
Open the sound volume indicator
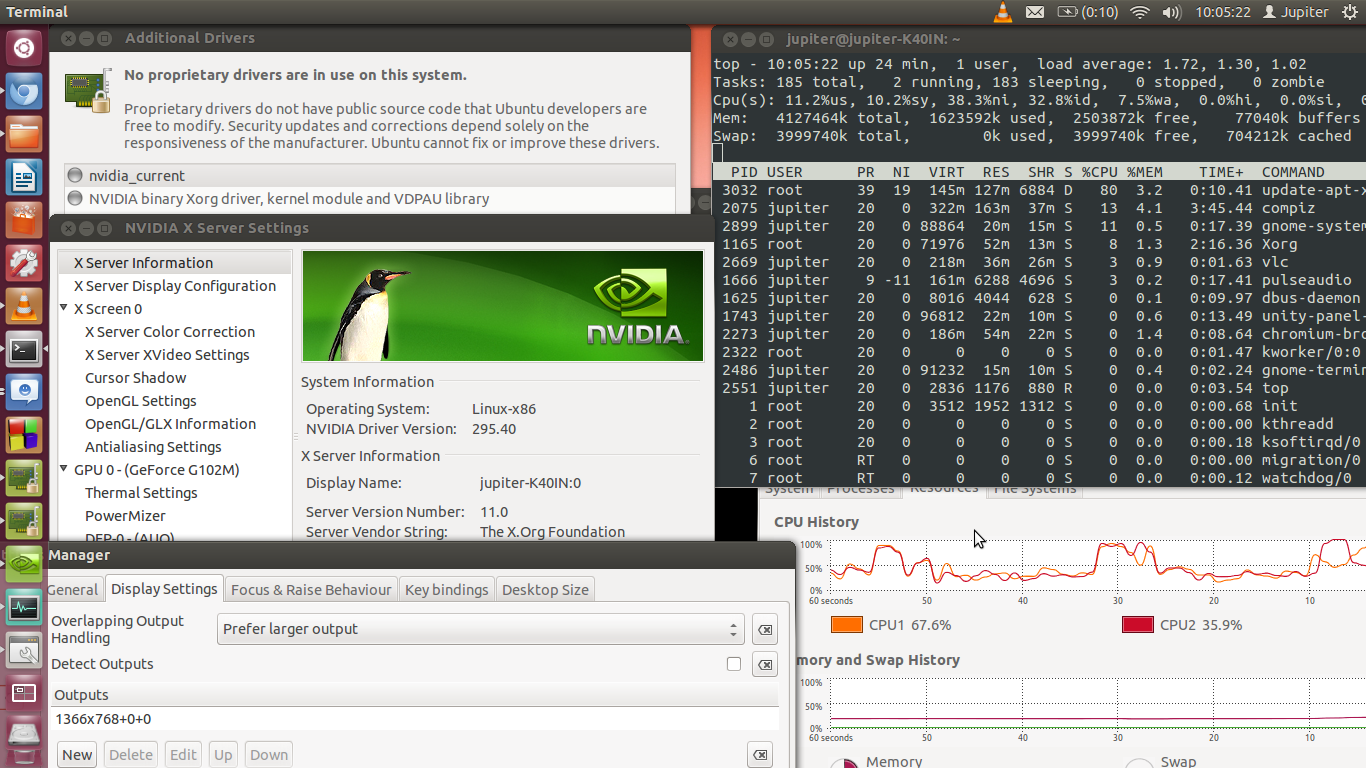(1172, 12)
